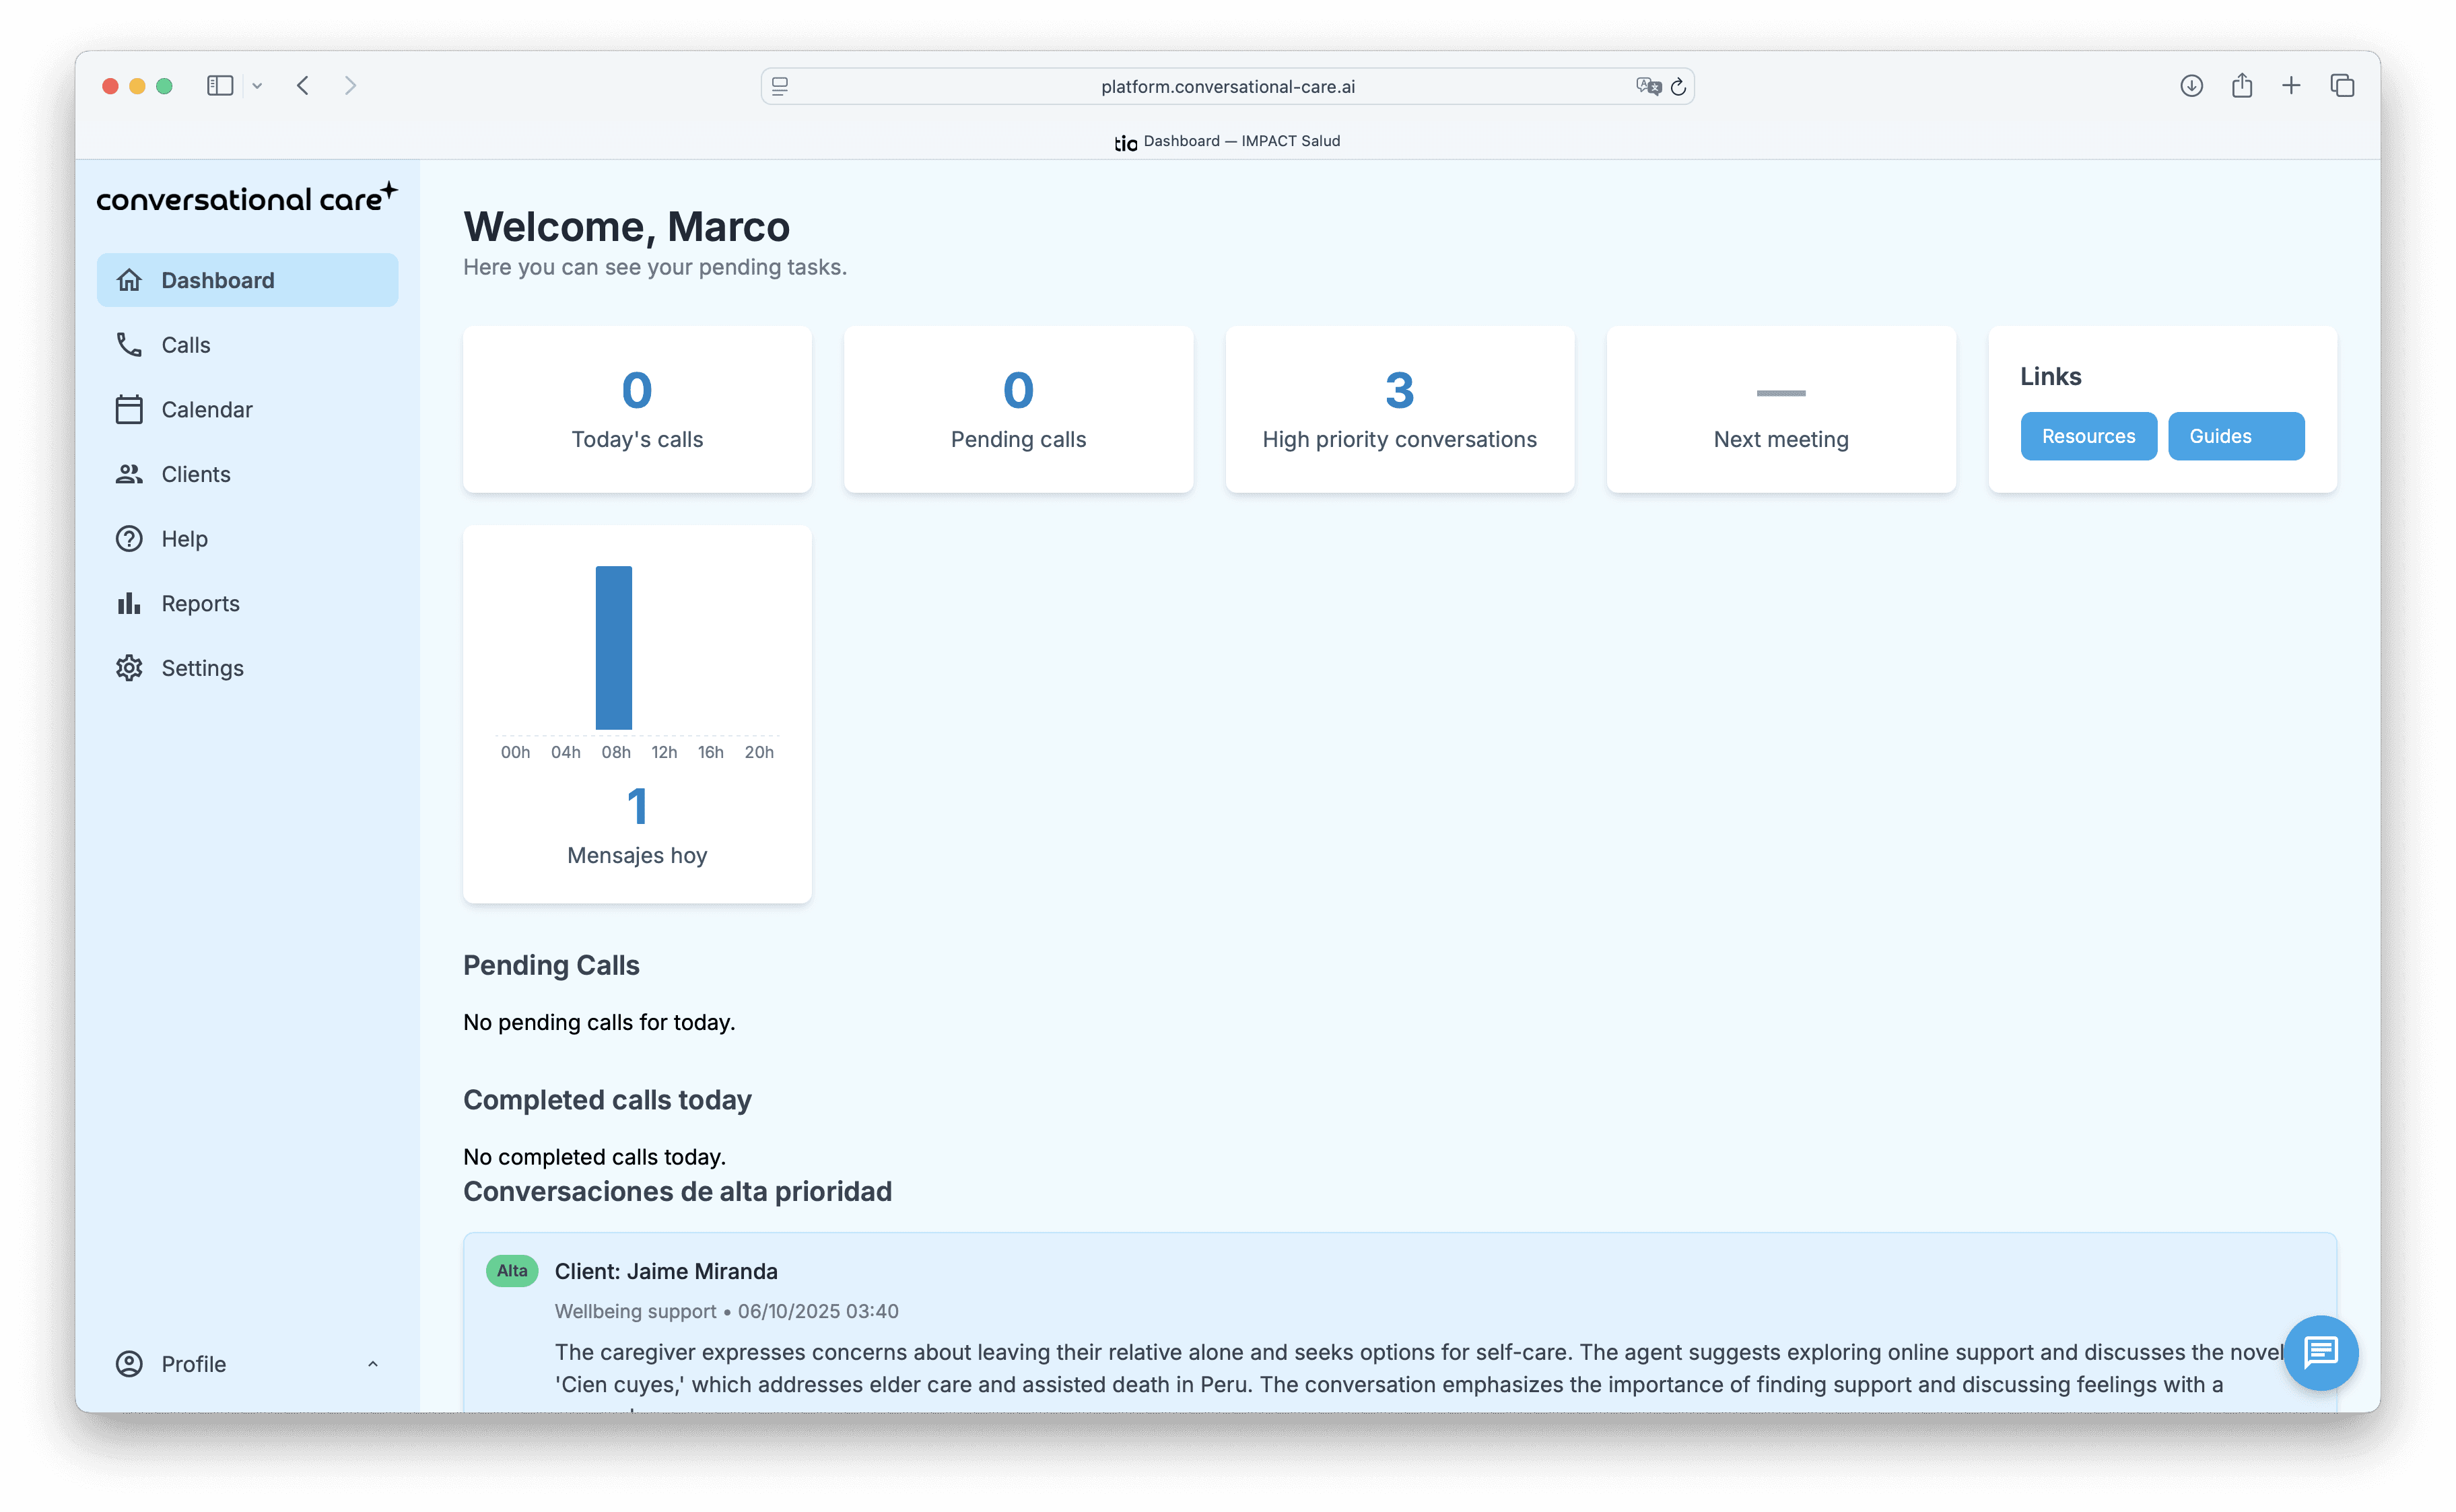Click the Dashboard — IMPACT Salud tab title
The height and width of the screenshot is (1512, 2456).
[x=1241, y=141]
